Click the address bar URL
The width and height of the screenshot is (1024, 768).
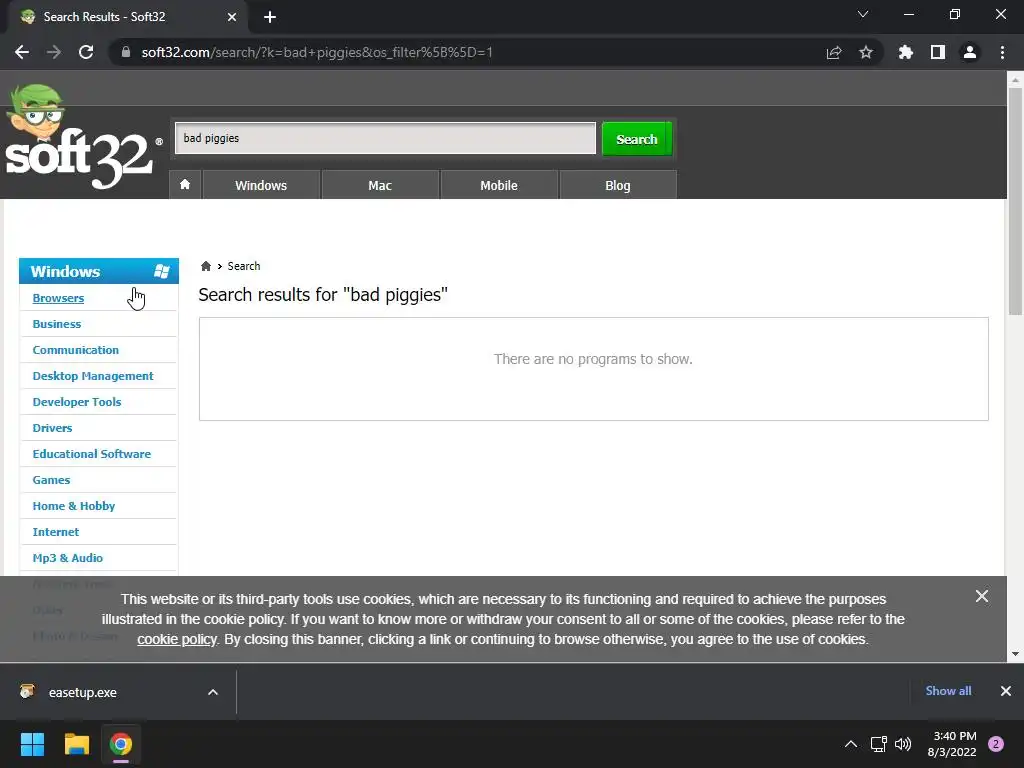point(317,52)
